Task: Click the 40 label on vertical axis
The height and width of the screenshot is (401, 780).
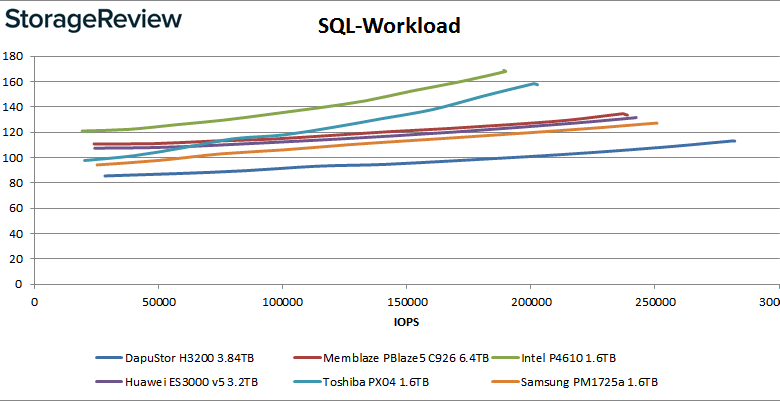Action: [16, 233]
